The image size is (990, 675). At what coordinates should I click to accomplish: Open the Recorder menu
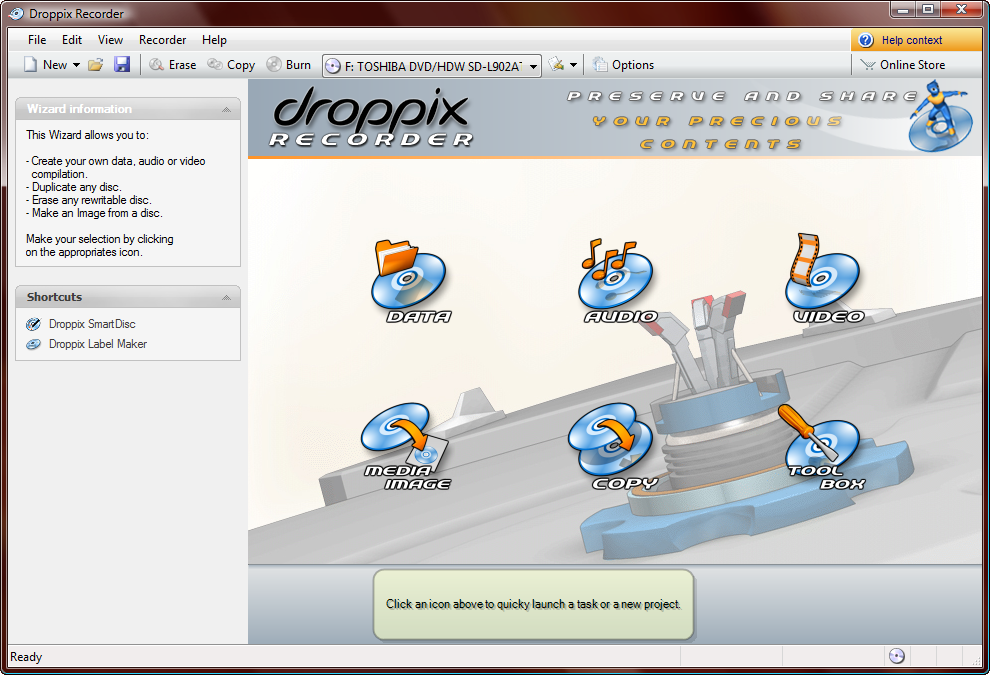pos(162,40)
